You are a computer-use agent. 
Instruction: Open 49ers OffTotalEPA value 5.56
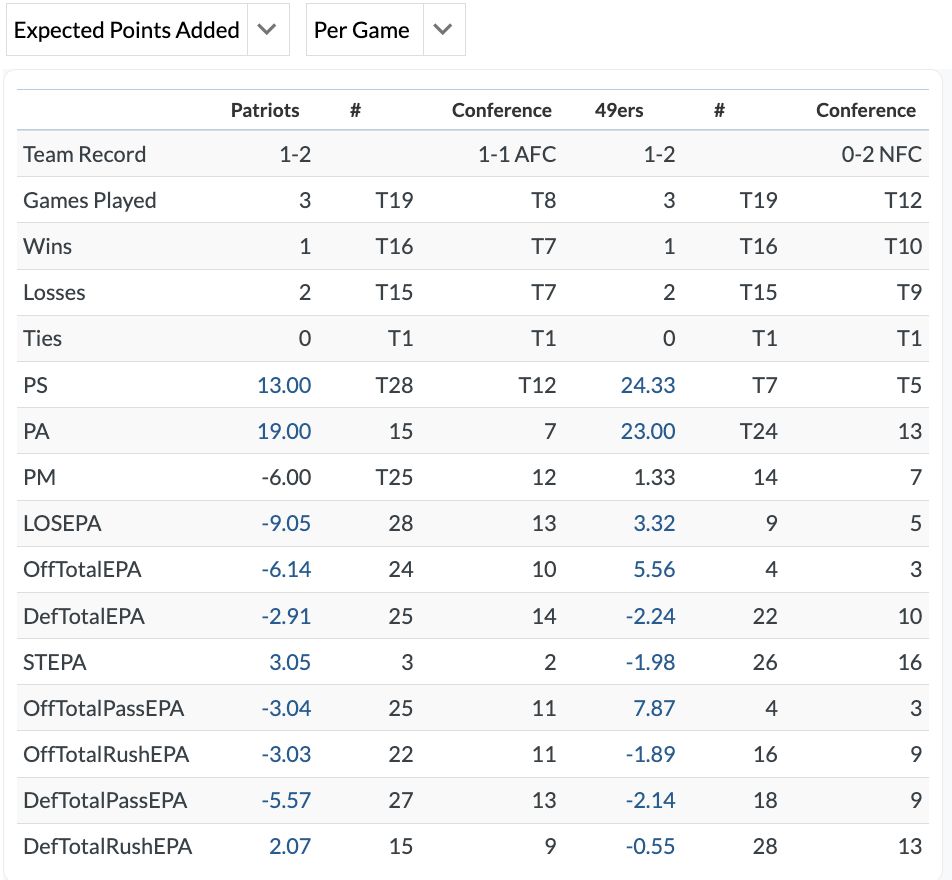(654, 569)
